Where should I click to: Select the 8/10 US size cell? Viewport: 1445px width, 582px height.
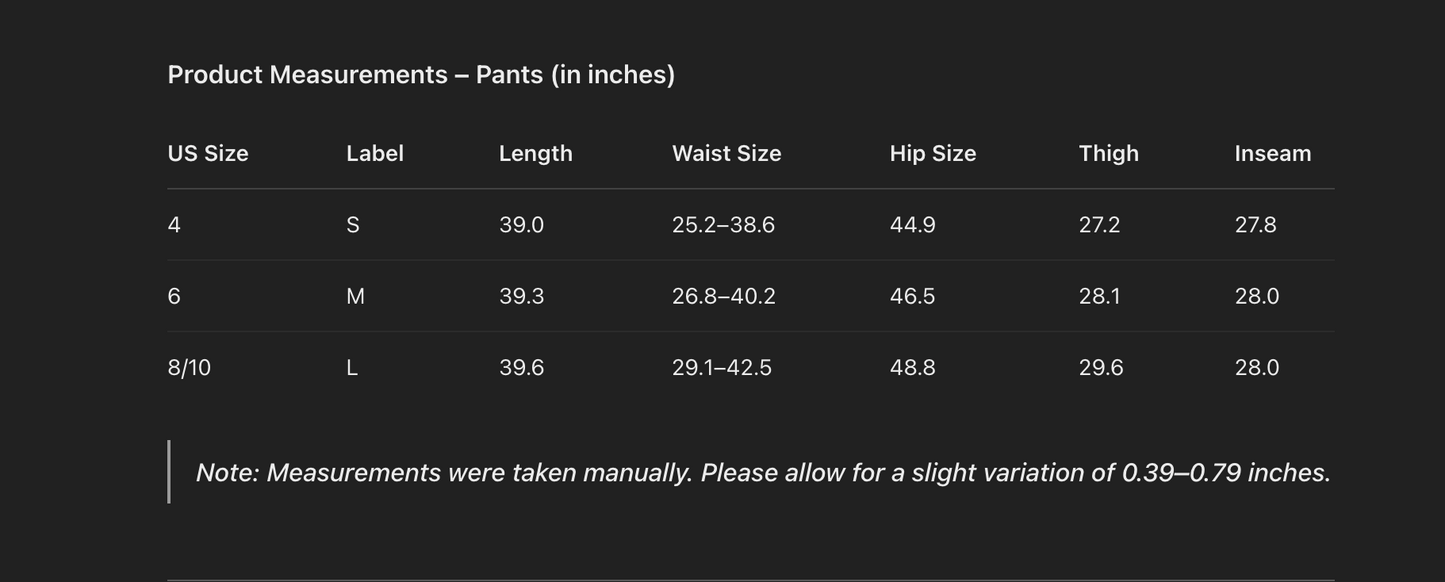(190, 368)
